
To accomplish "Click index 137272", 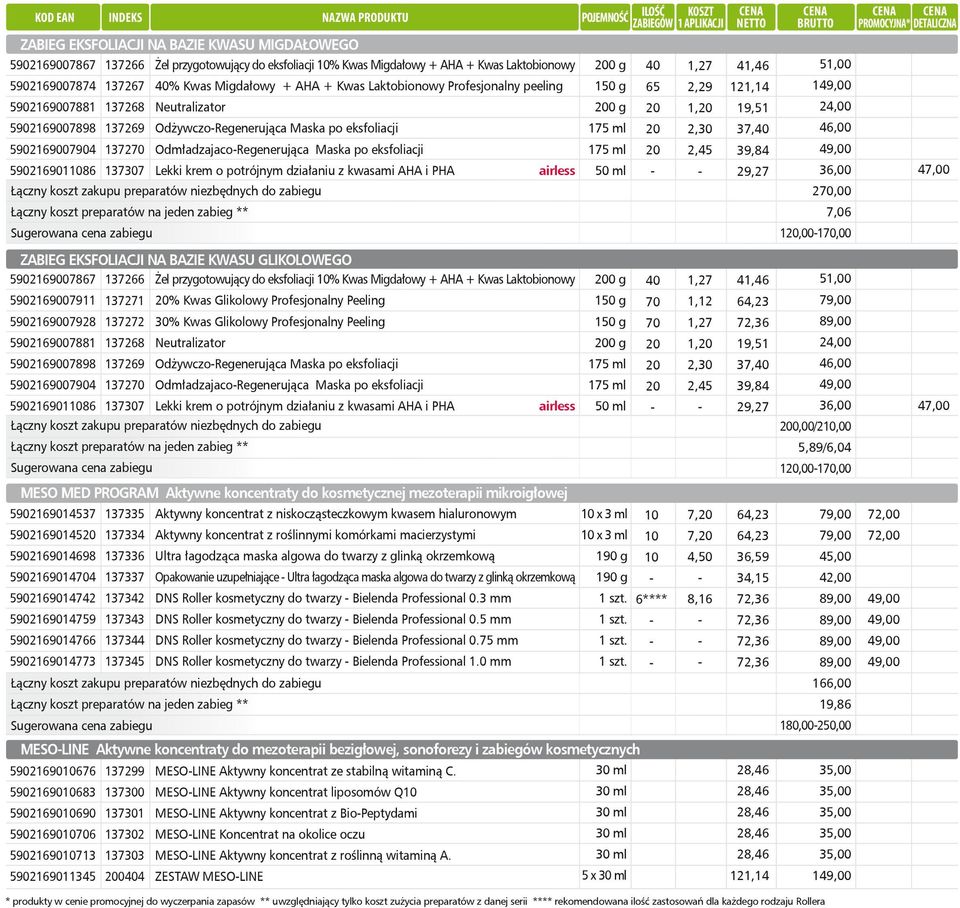I will click(x=125, y=322).
